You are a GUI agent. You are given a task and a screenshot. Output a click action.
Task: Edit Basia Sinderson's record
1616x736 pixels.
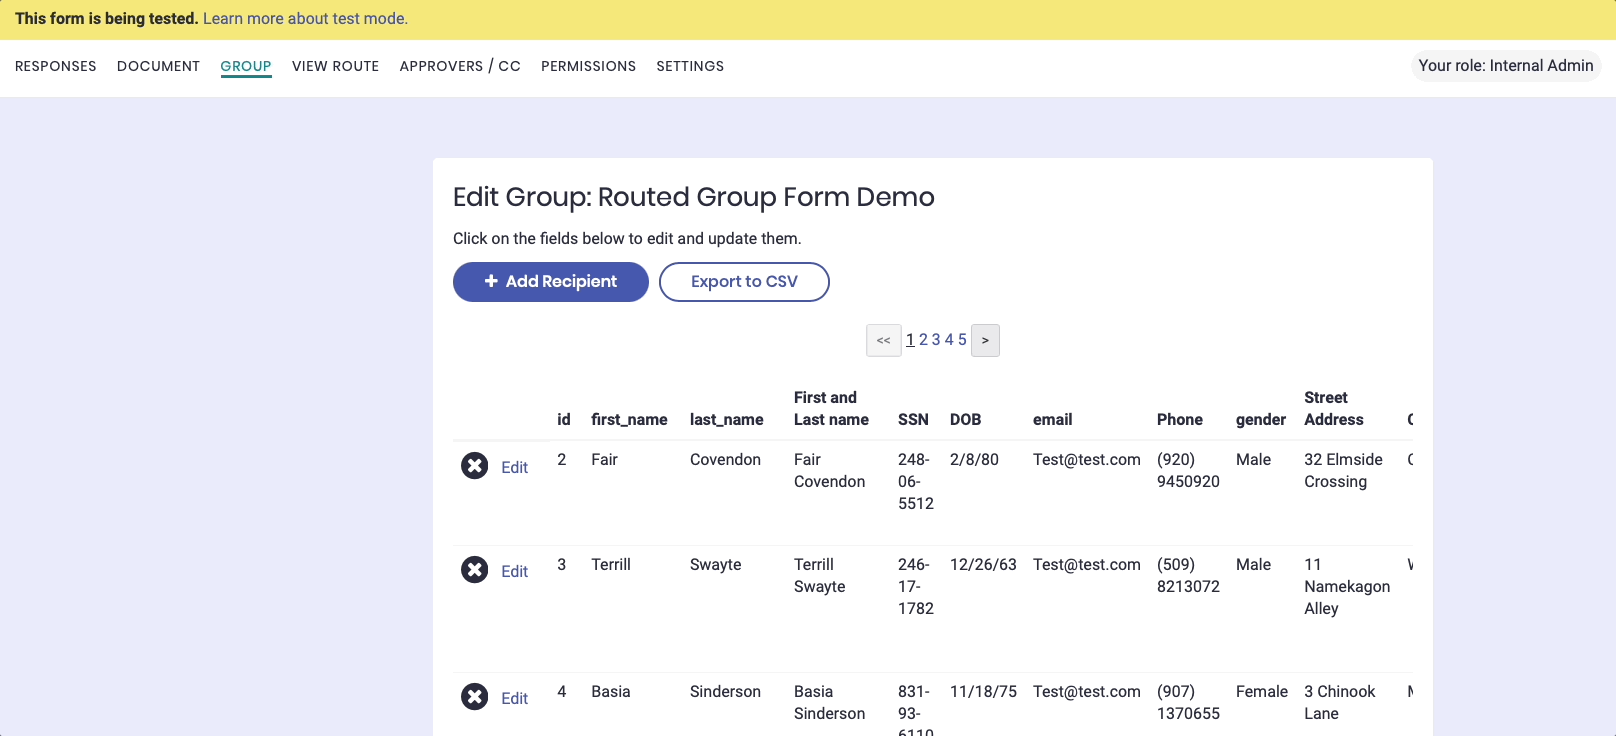tap(514, 698)
